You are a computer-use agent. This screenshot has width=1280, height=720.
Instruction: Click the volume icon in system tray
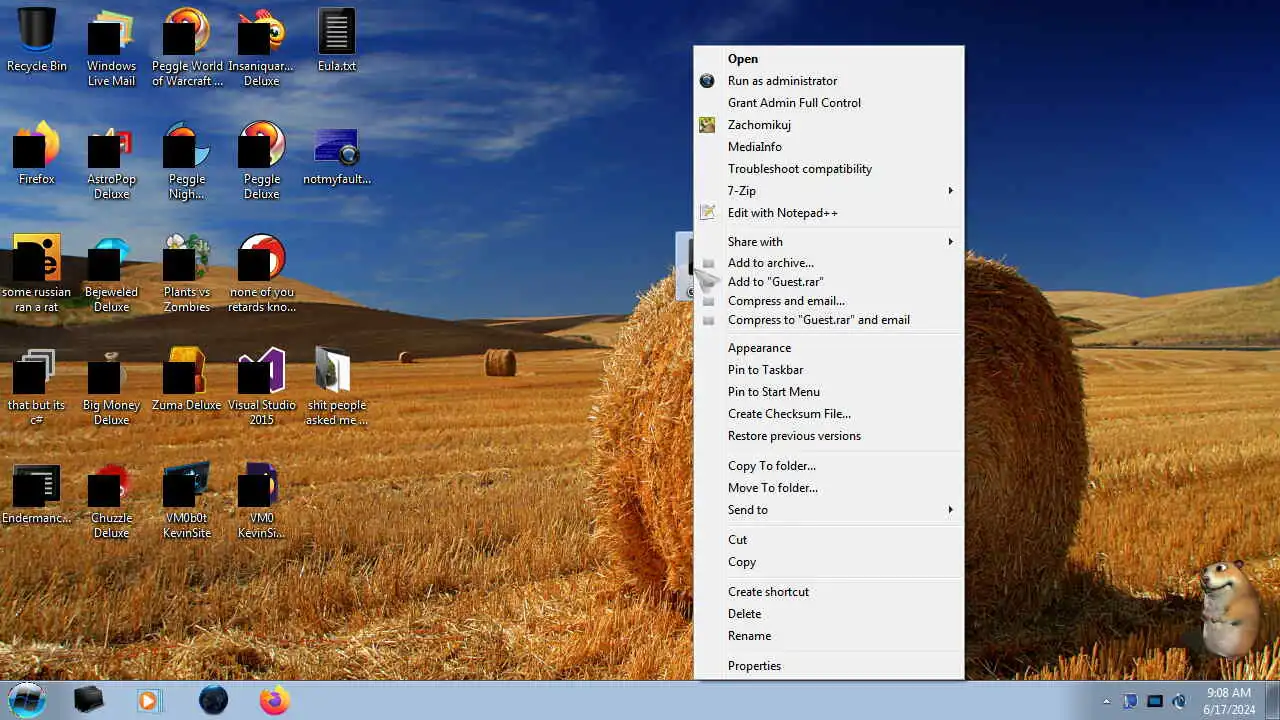coord(1179,701)
